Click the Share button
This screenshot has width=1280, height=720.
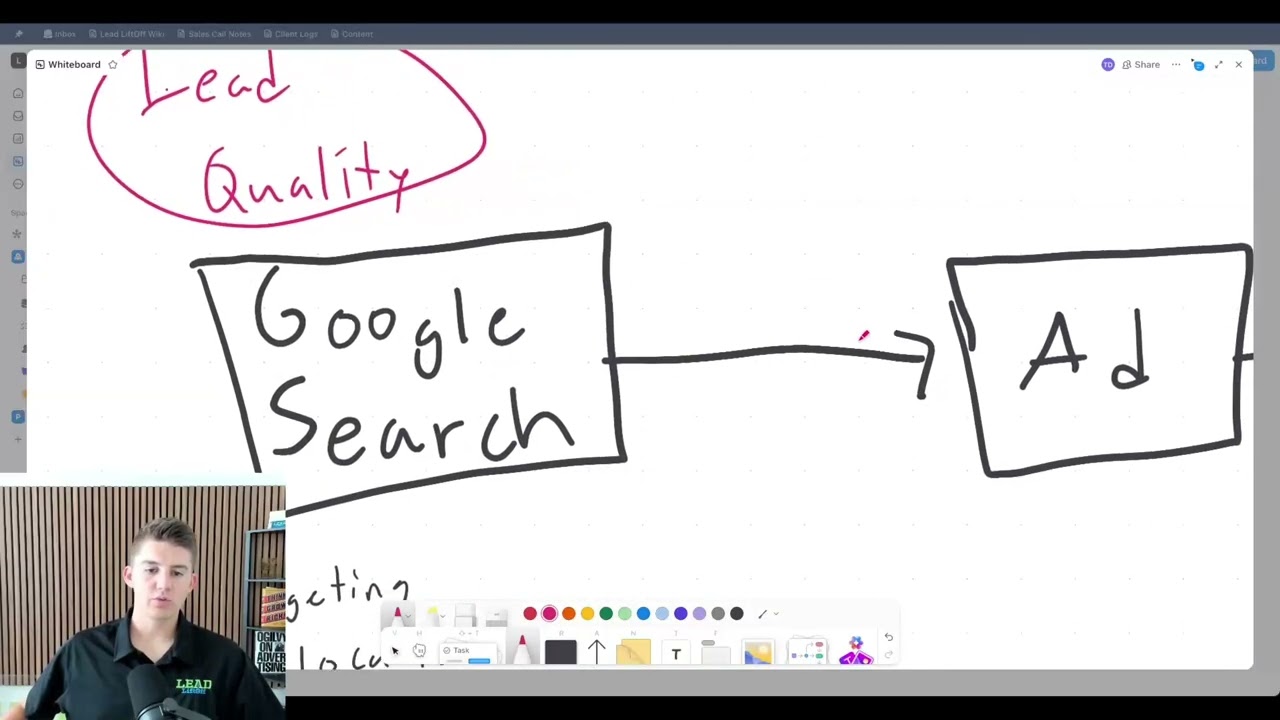pyautogui.click(x=1141, y=65)
